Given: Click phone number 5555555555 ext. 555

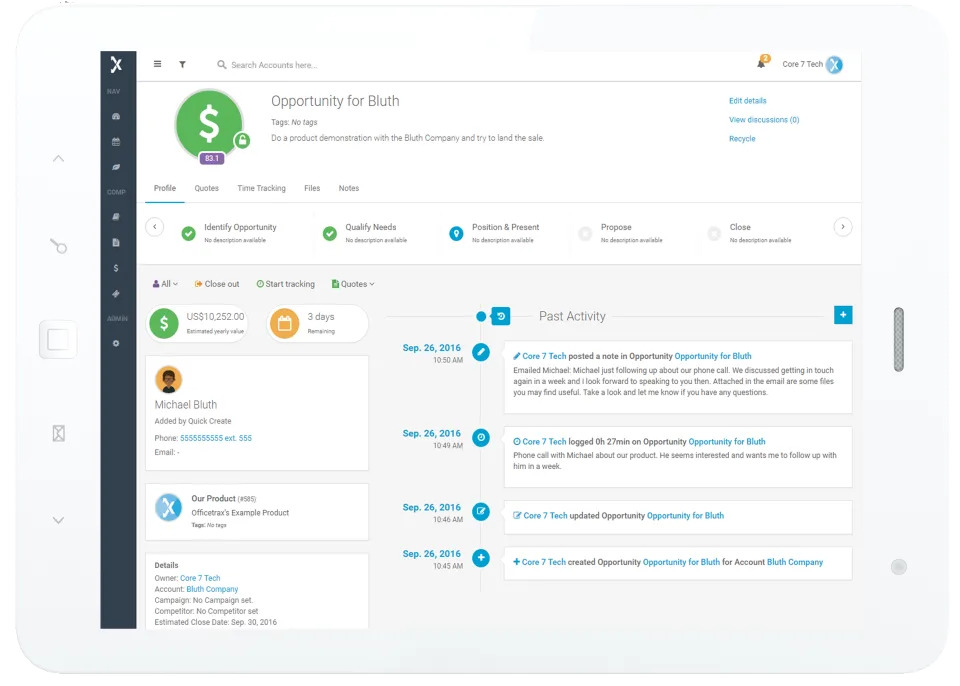Looking at the screenshot, I should pyautogui.click(x=216, y=438).
